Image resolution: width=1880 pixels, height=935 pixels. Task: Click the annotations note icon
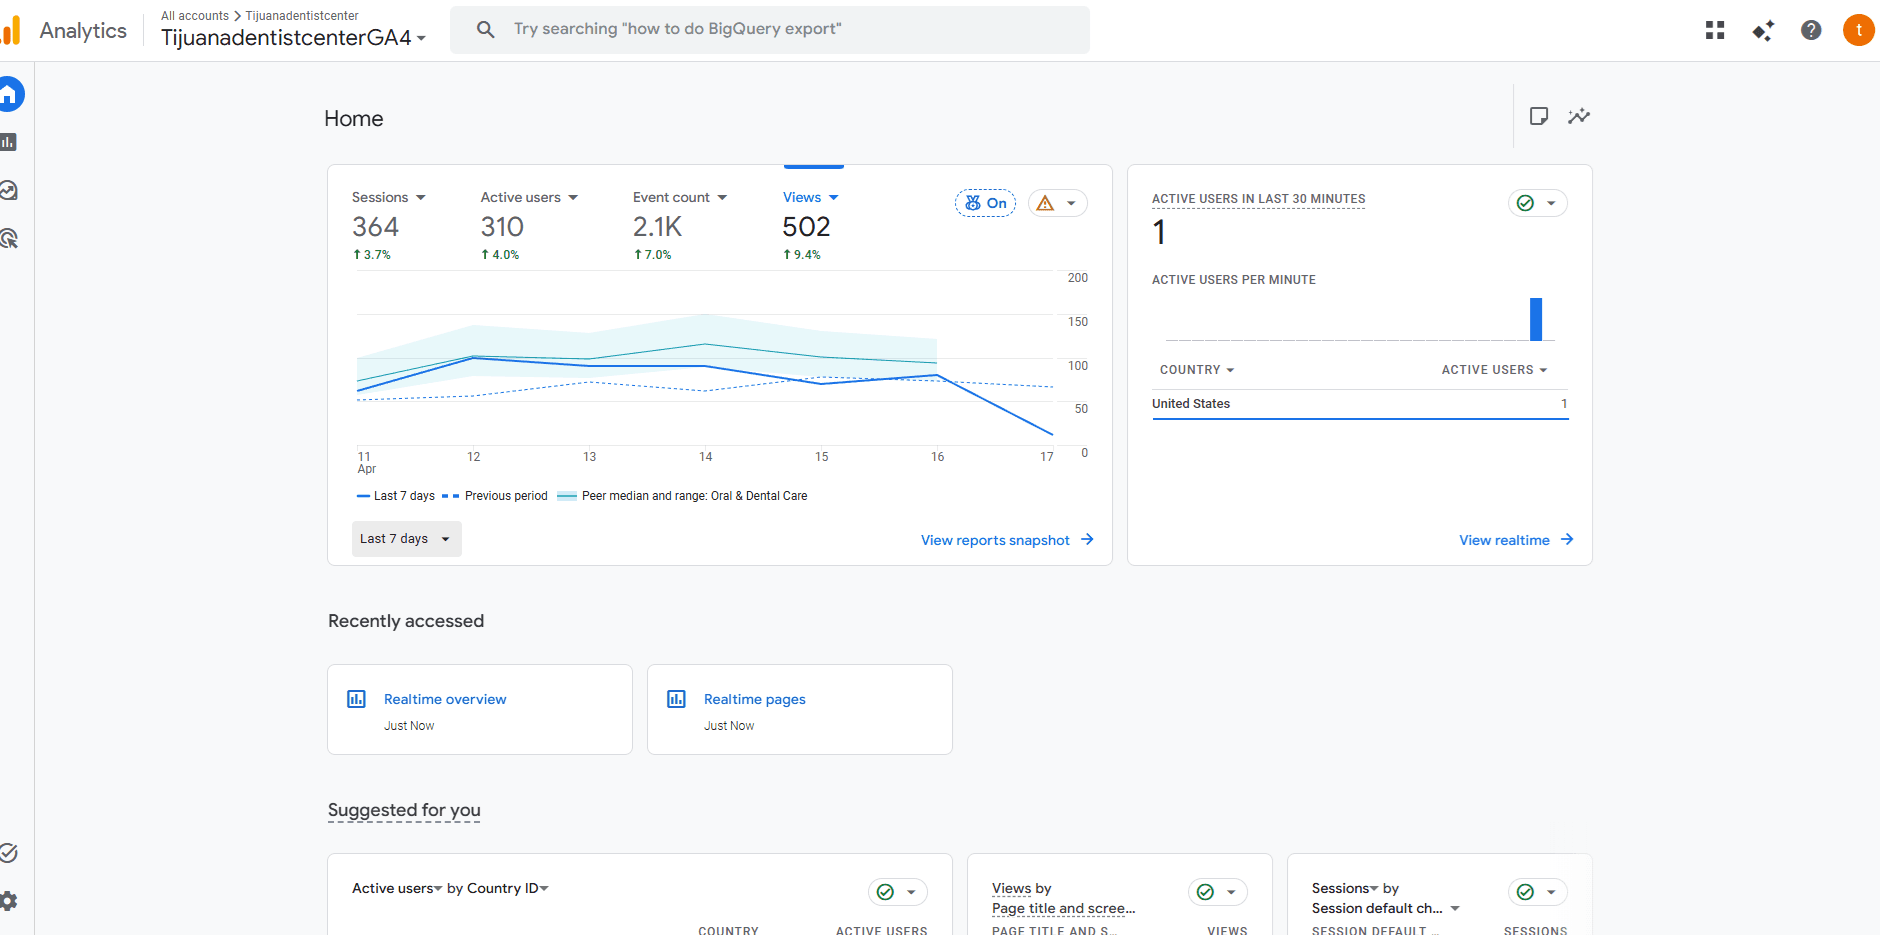click(1538, 116)
